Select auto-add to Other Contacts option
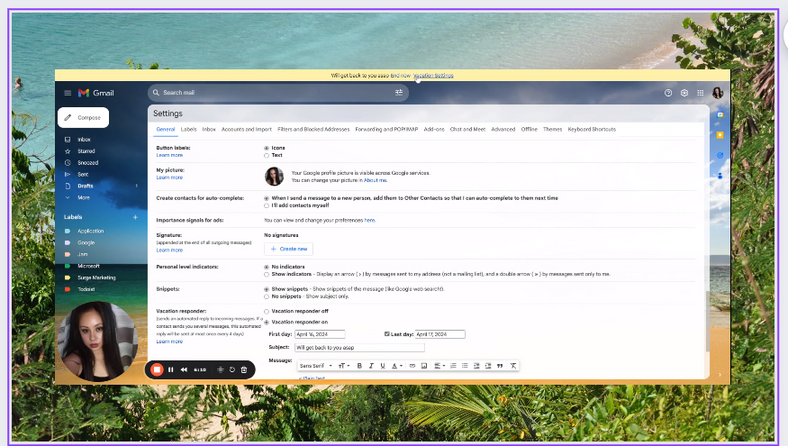 click(266, 199)
